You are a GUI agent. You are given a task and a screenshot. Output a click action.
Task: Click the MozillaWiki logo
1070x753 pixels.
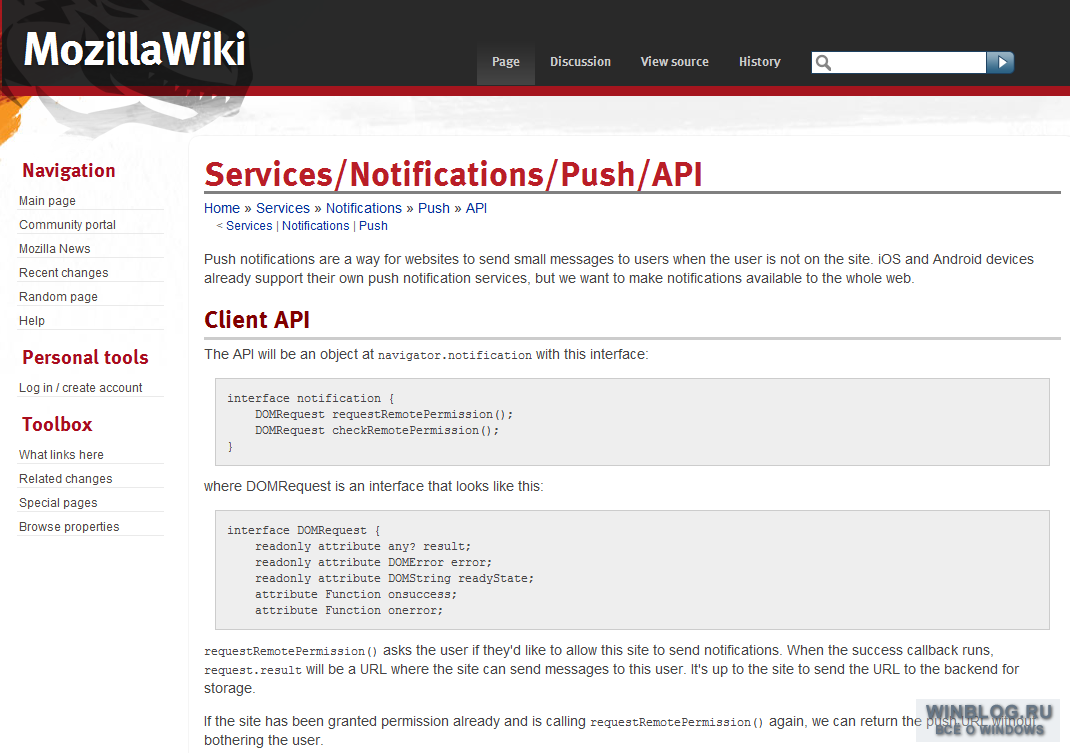click(134, 49)
